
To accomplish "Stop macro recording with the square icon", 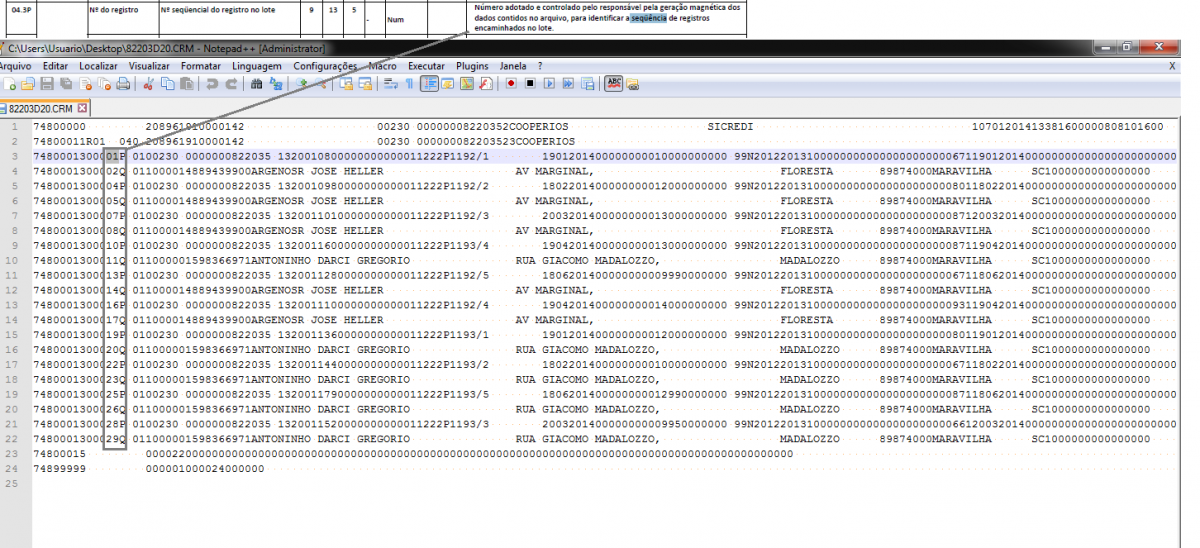I will pos(530,83).
